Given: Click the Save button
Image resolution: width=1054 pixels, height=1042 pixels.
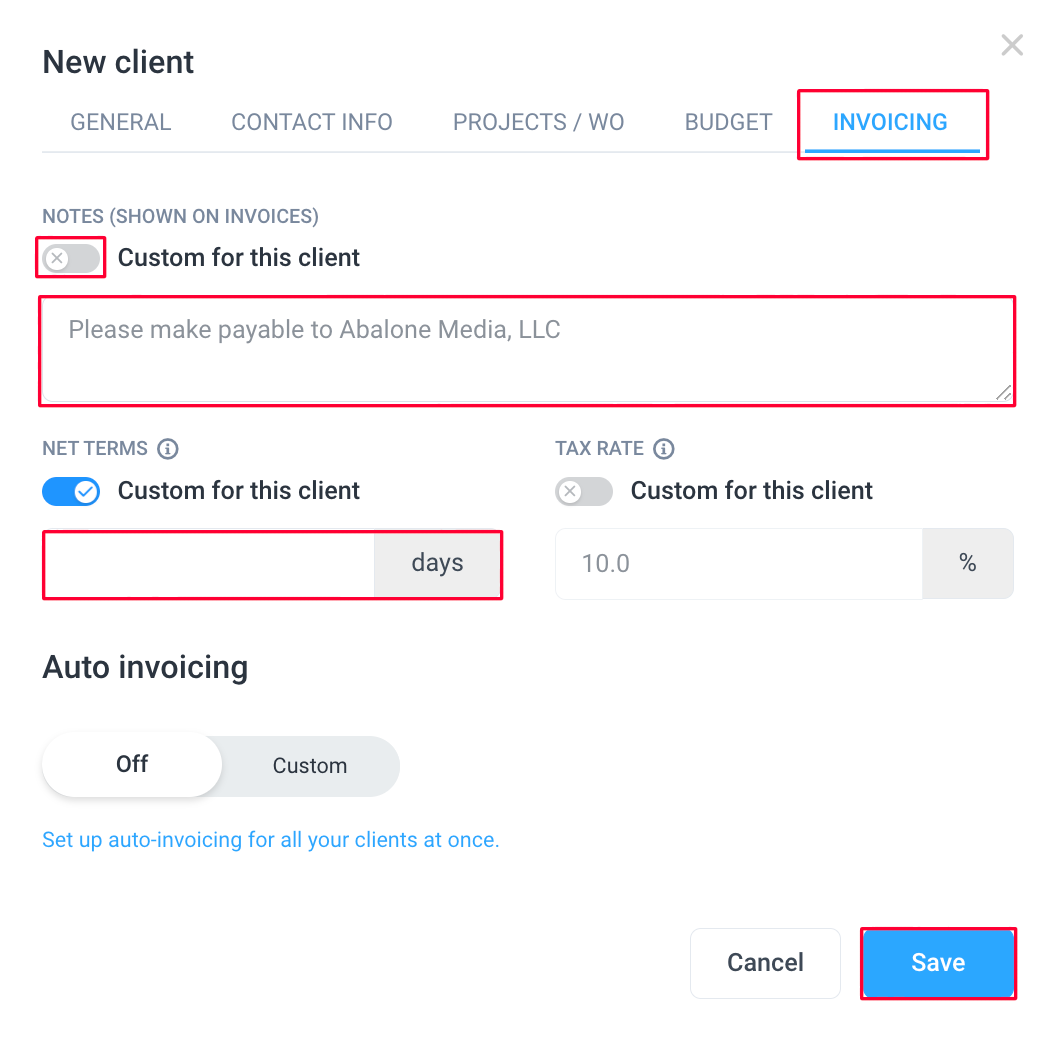Looking at the screenshot, I should (x=938, y=963).
